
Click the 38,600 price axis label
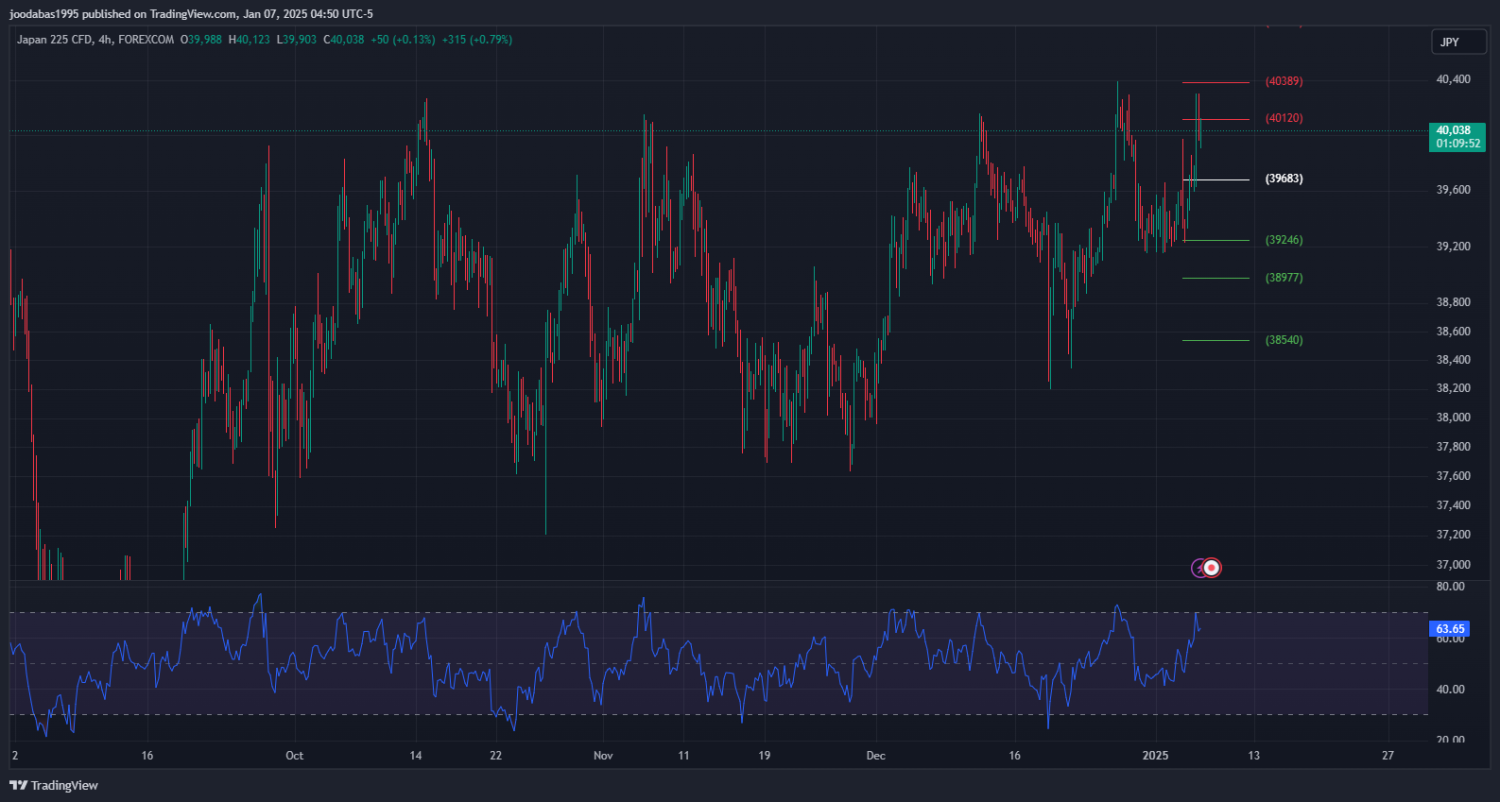click(x=1453, y=332)
